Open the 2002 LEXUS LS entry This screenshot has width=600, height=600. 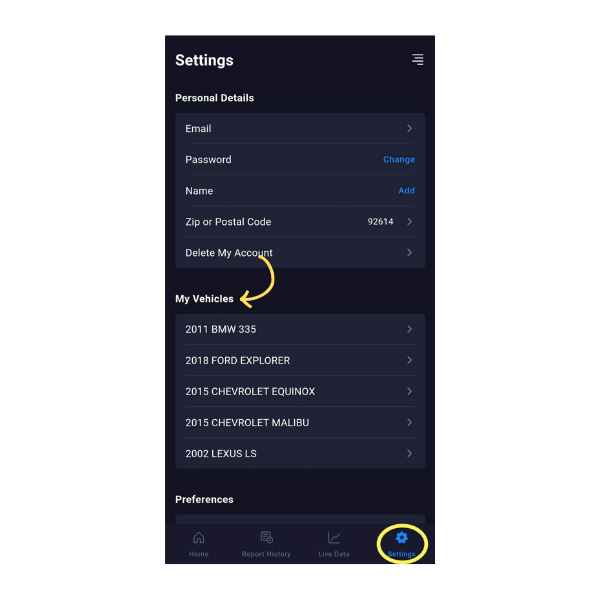pos(300,453)
